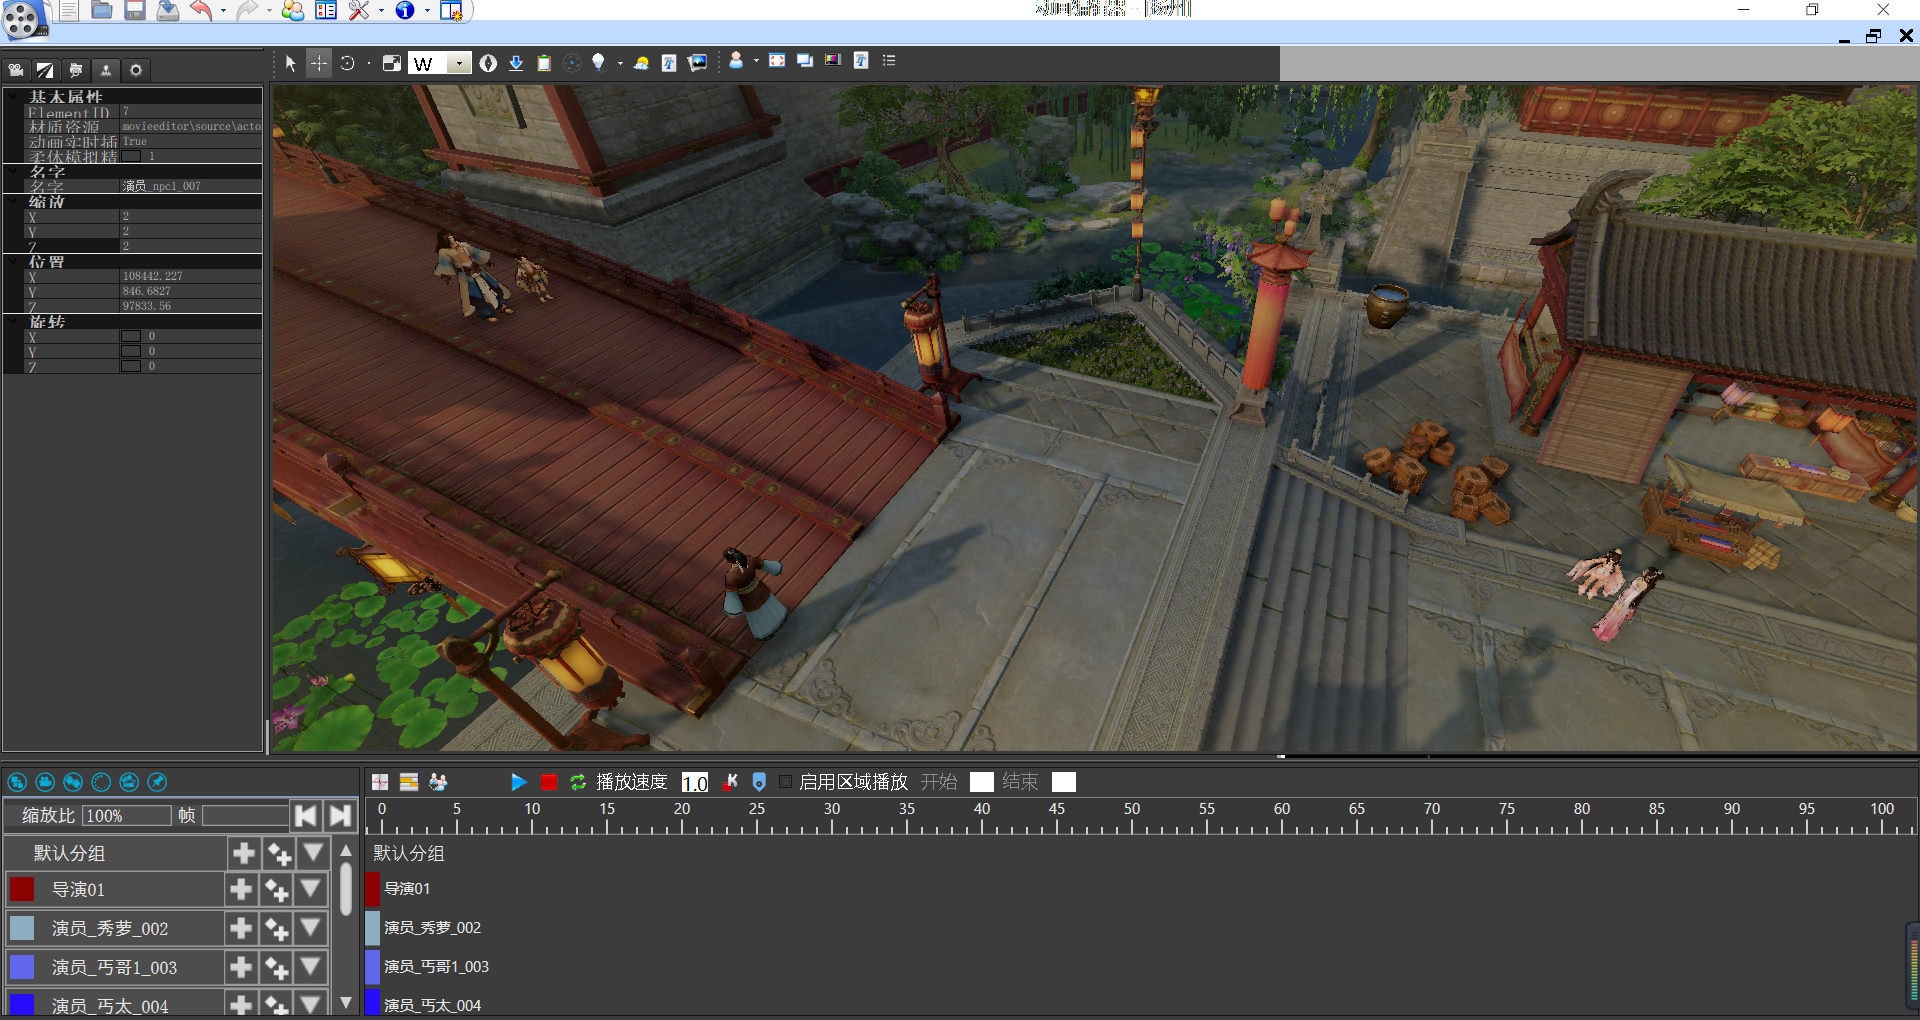
Task: Click multi-add button for 演员_丐哥1_003
Action: tap(276, 967)
